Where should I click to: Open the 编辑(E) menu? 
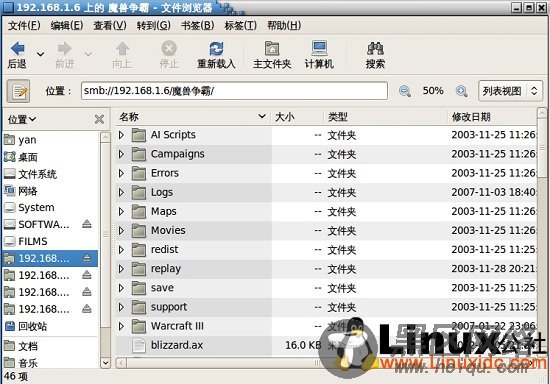tap(67, 26)
